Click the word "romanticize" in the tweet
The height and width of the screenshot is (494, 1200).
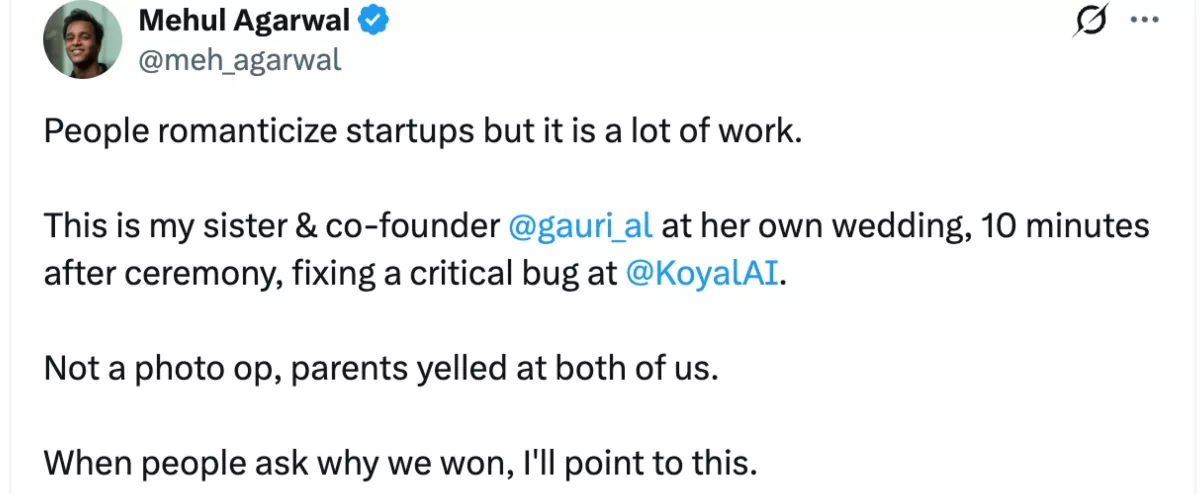coord(229,133)
